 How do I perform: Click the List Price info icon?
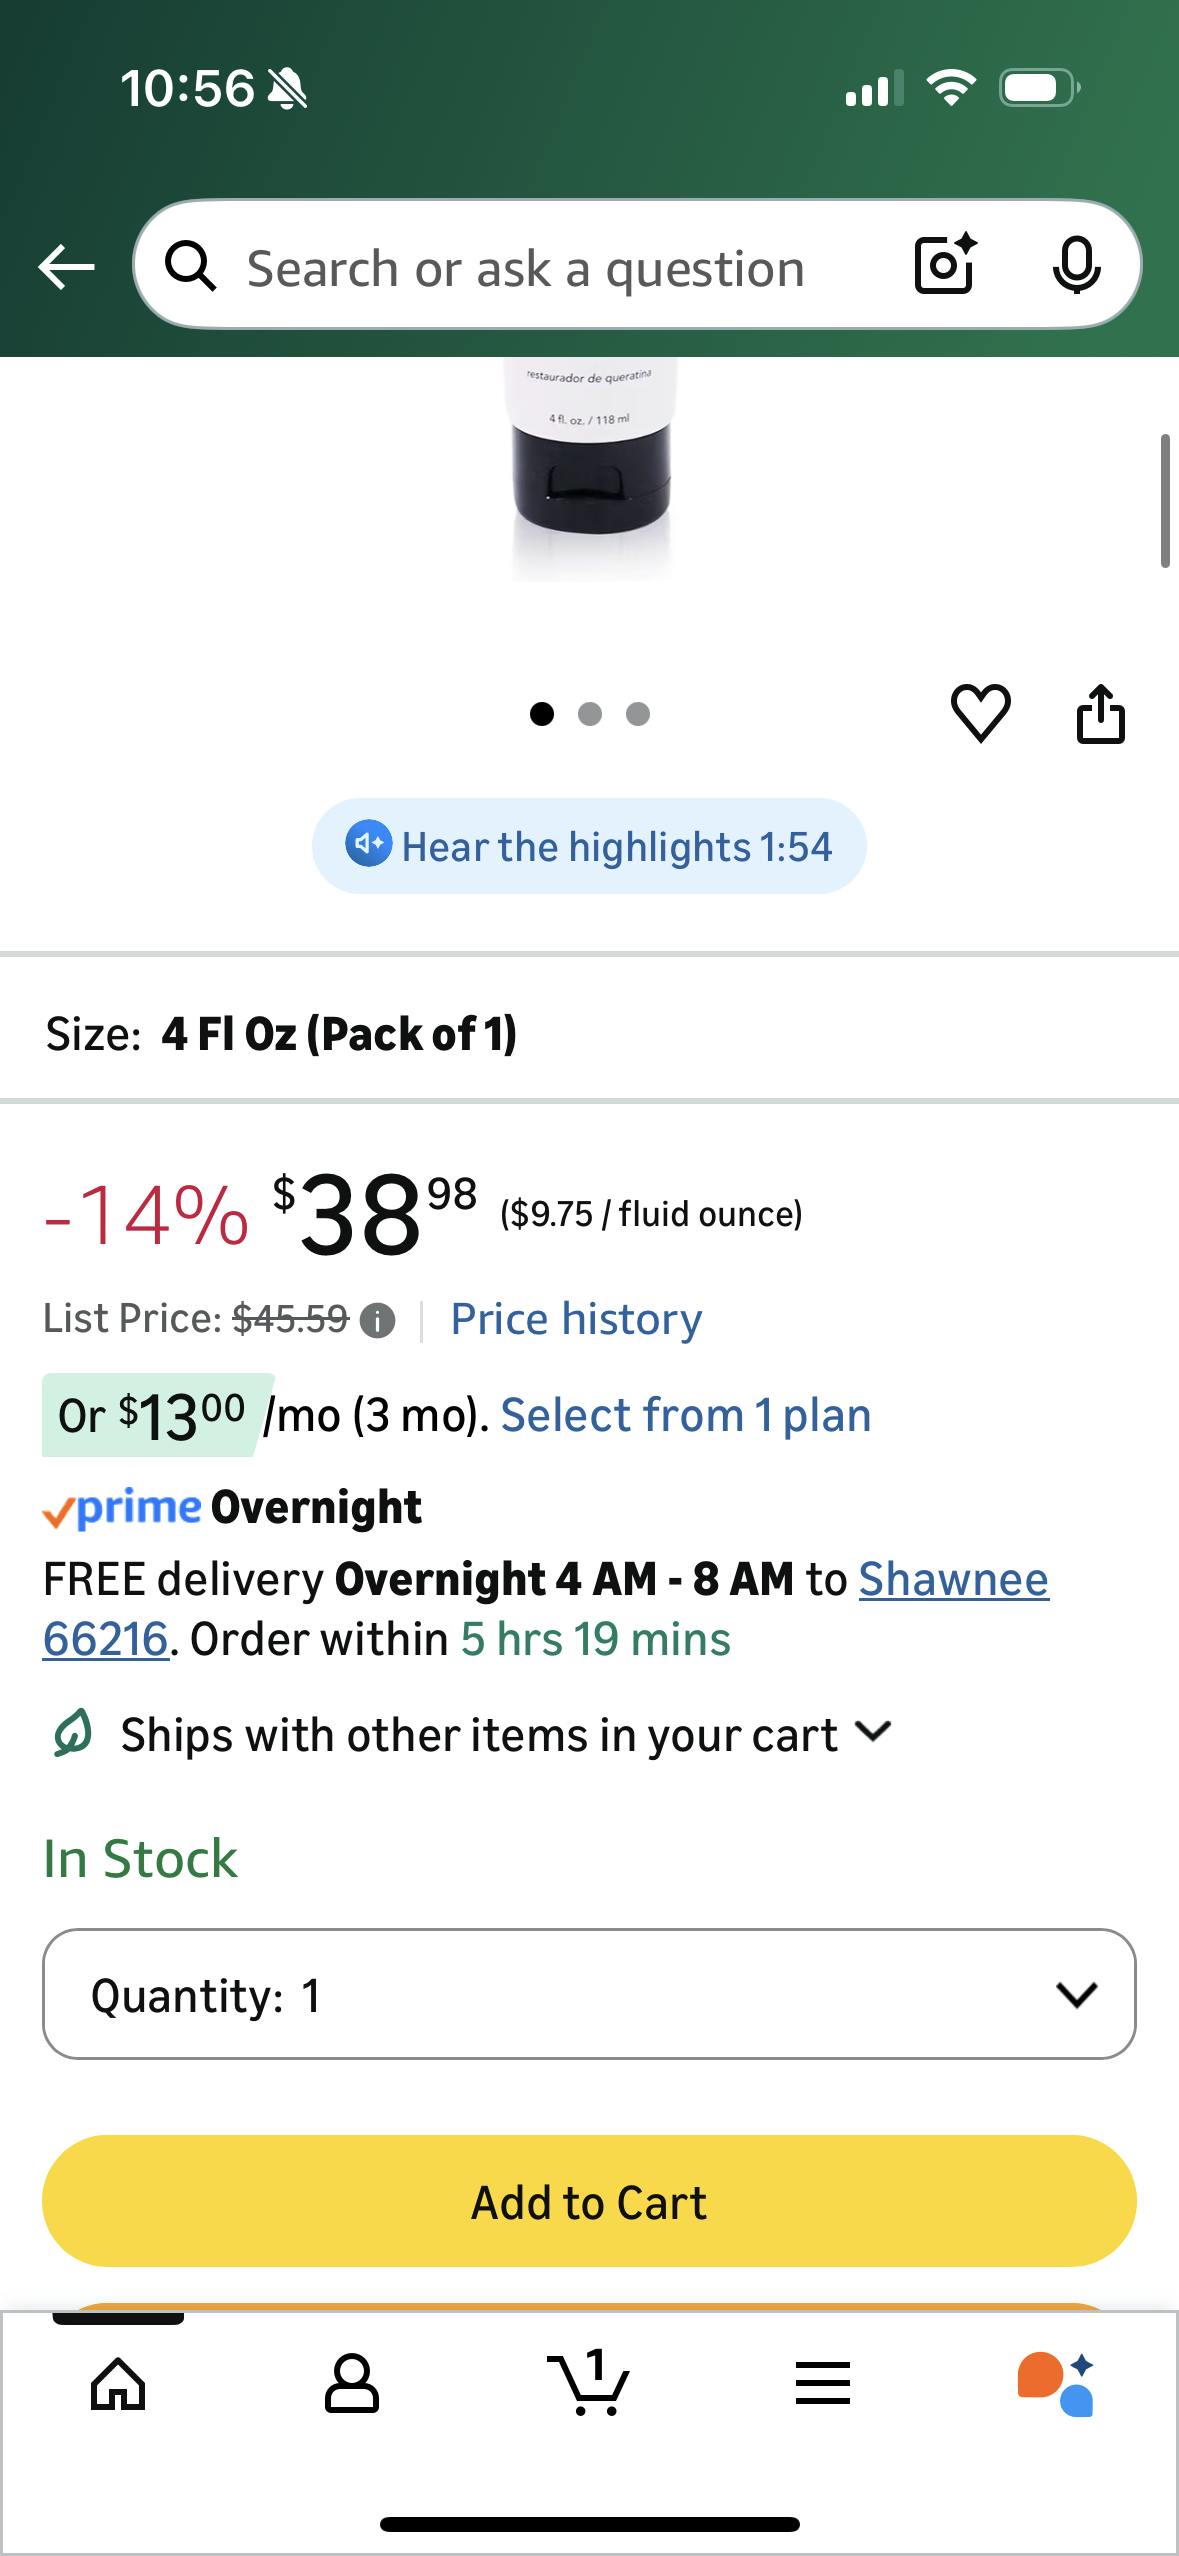[377, 1321]
